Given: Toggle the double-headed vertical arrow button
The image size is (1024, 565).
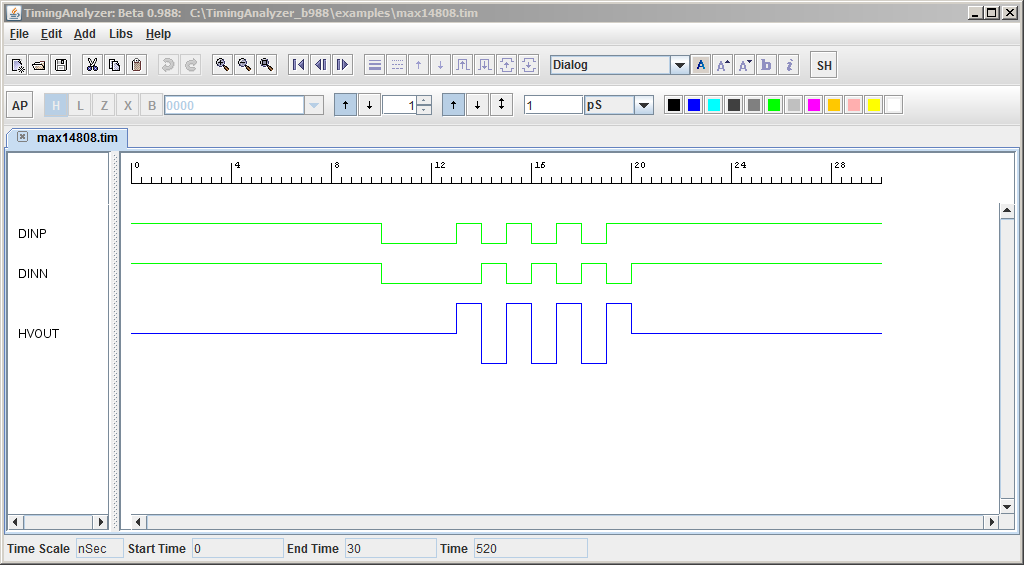Looking at the screenshot, I should [x=502, y=105].
